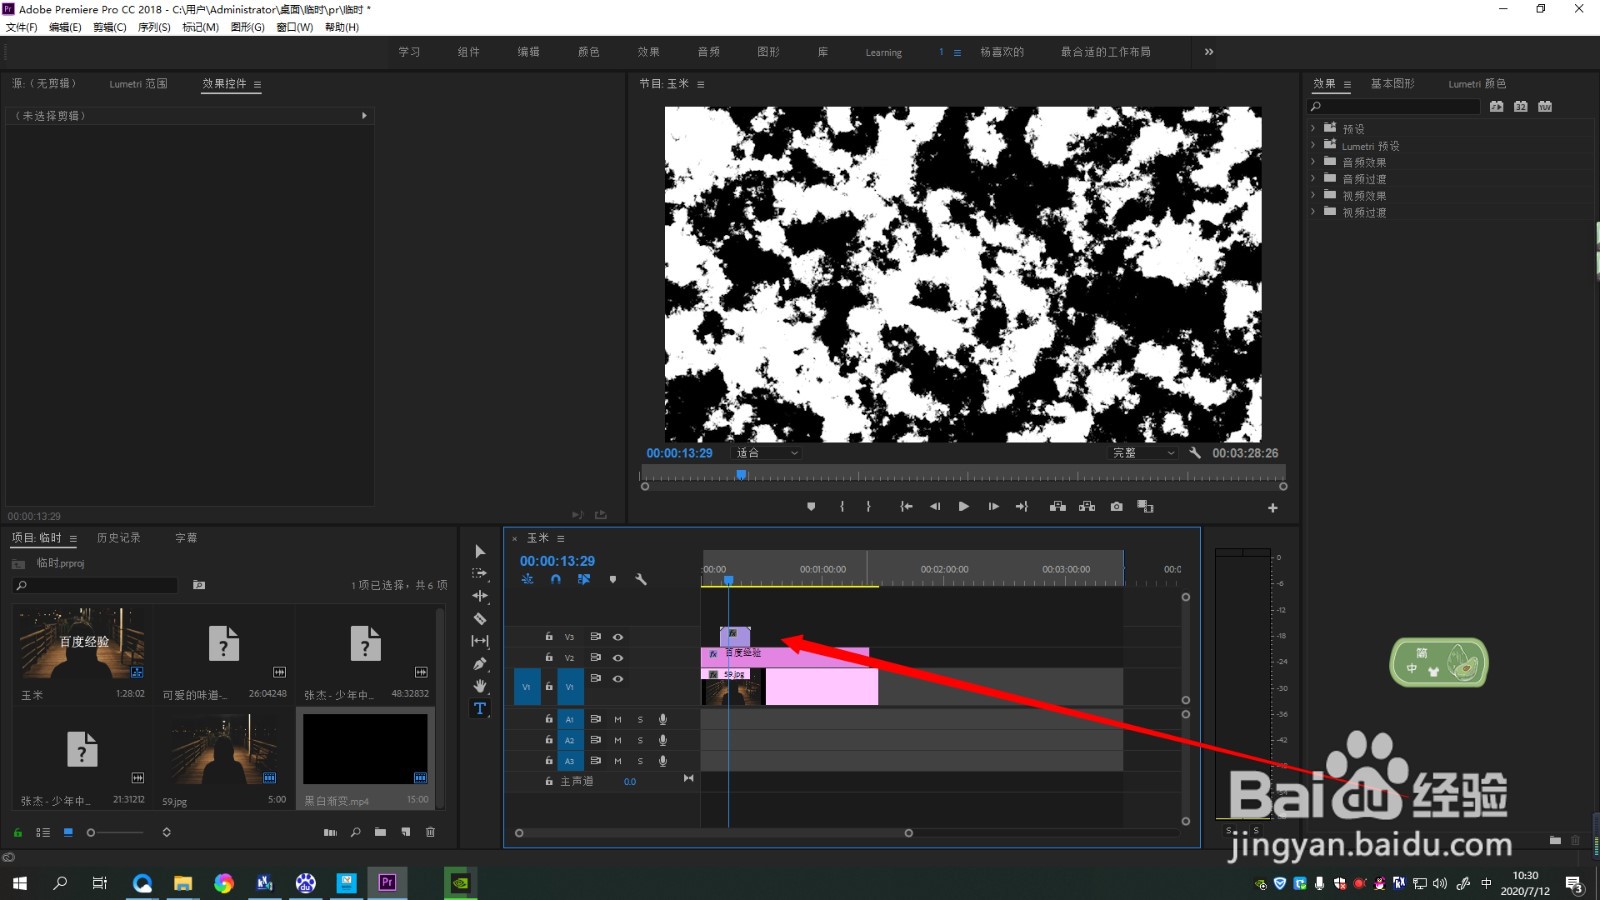Step back one frame in the program monitor
Screen dimensions: 1600x900
935,507
